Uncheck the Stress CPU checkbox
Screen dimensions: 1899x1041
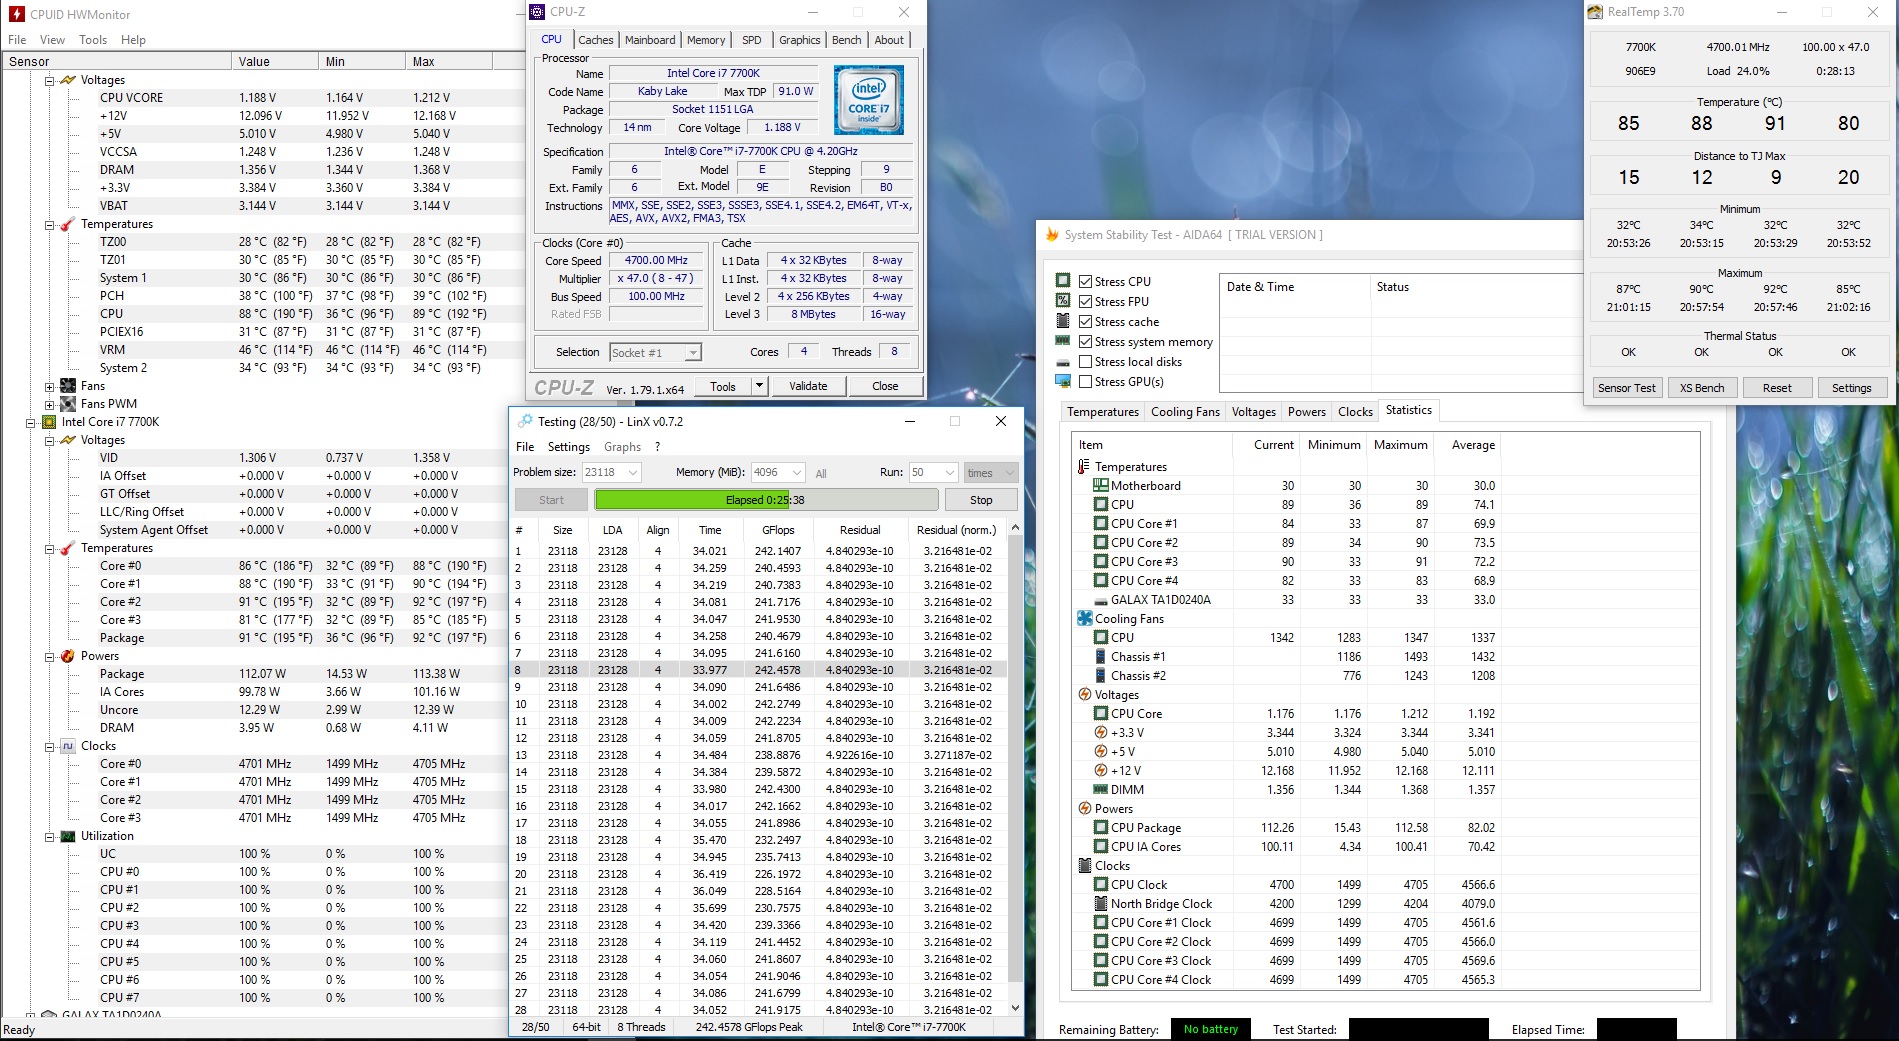pos(1085,281)
